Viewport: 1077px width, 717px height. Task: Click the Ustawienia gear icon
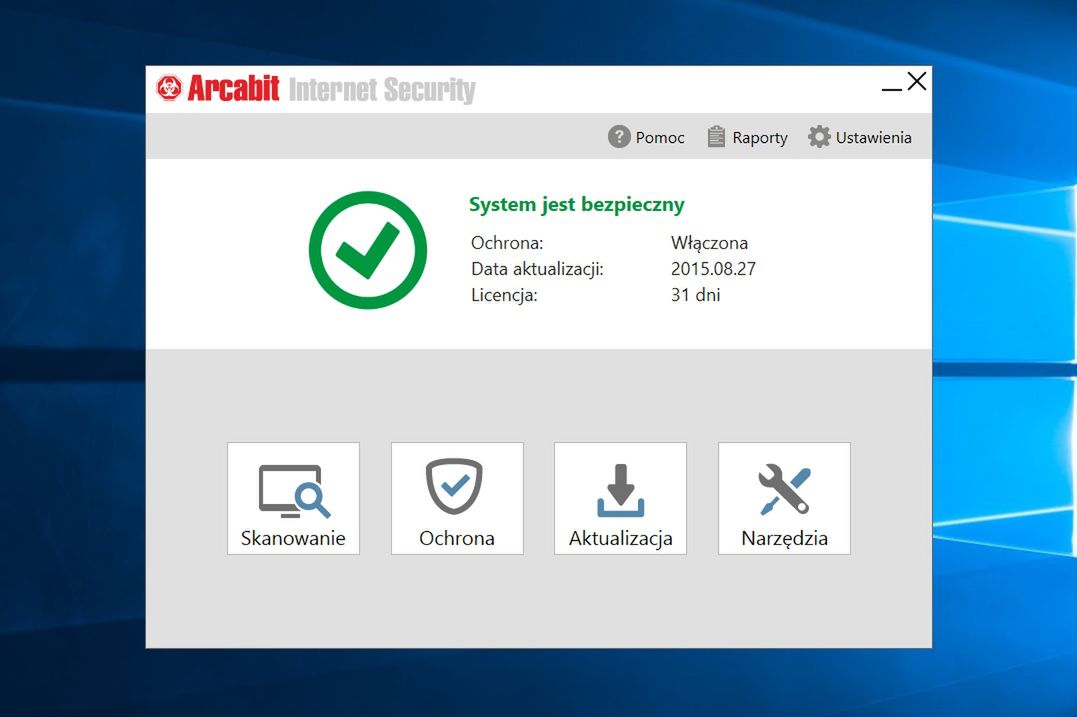tap(821, 136)
